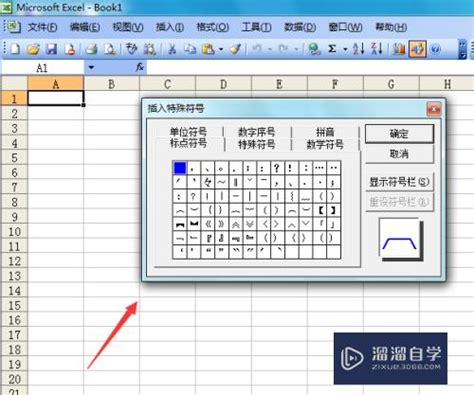Confirm with the 确定 button
This screenshot has height=395, width=474.
(x=399, y=134)
